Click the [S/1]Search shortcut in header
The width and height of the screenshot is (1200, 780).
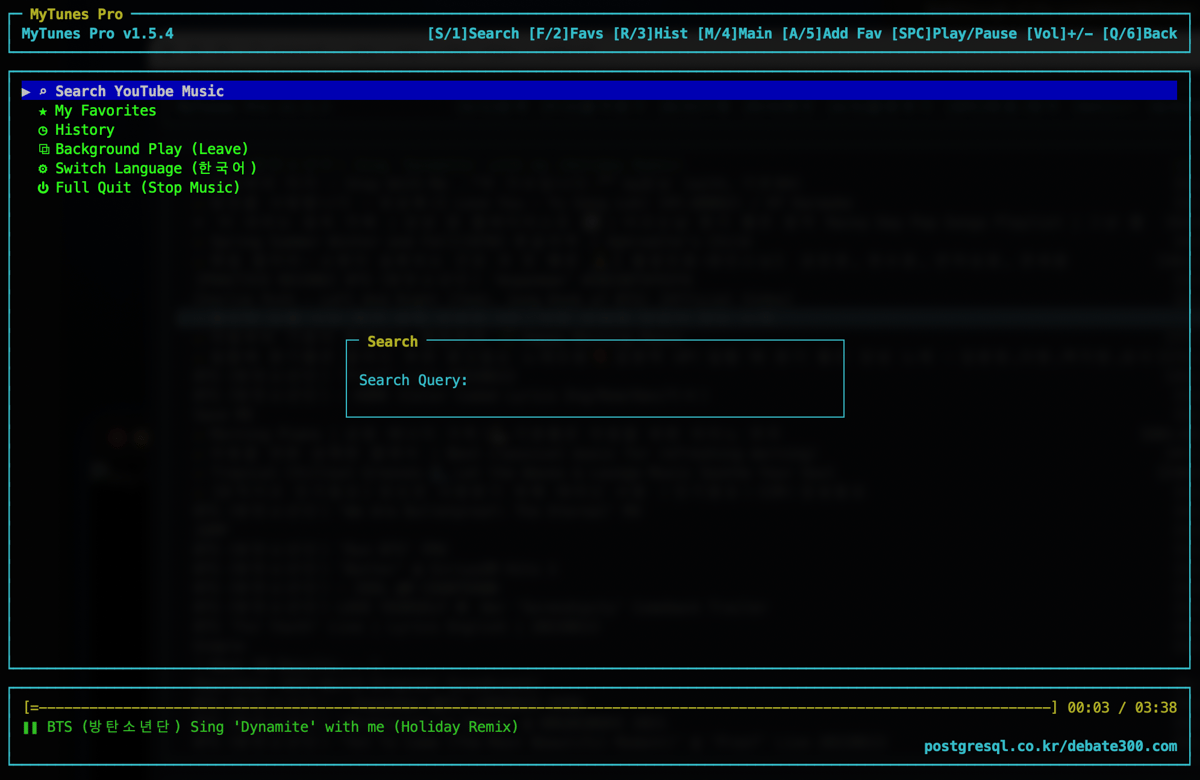(x=473, y=34)
